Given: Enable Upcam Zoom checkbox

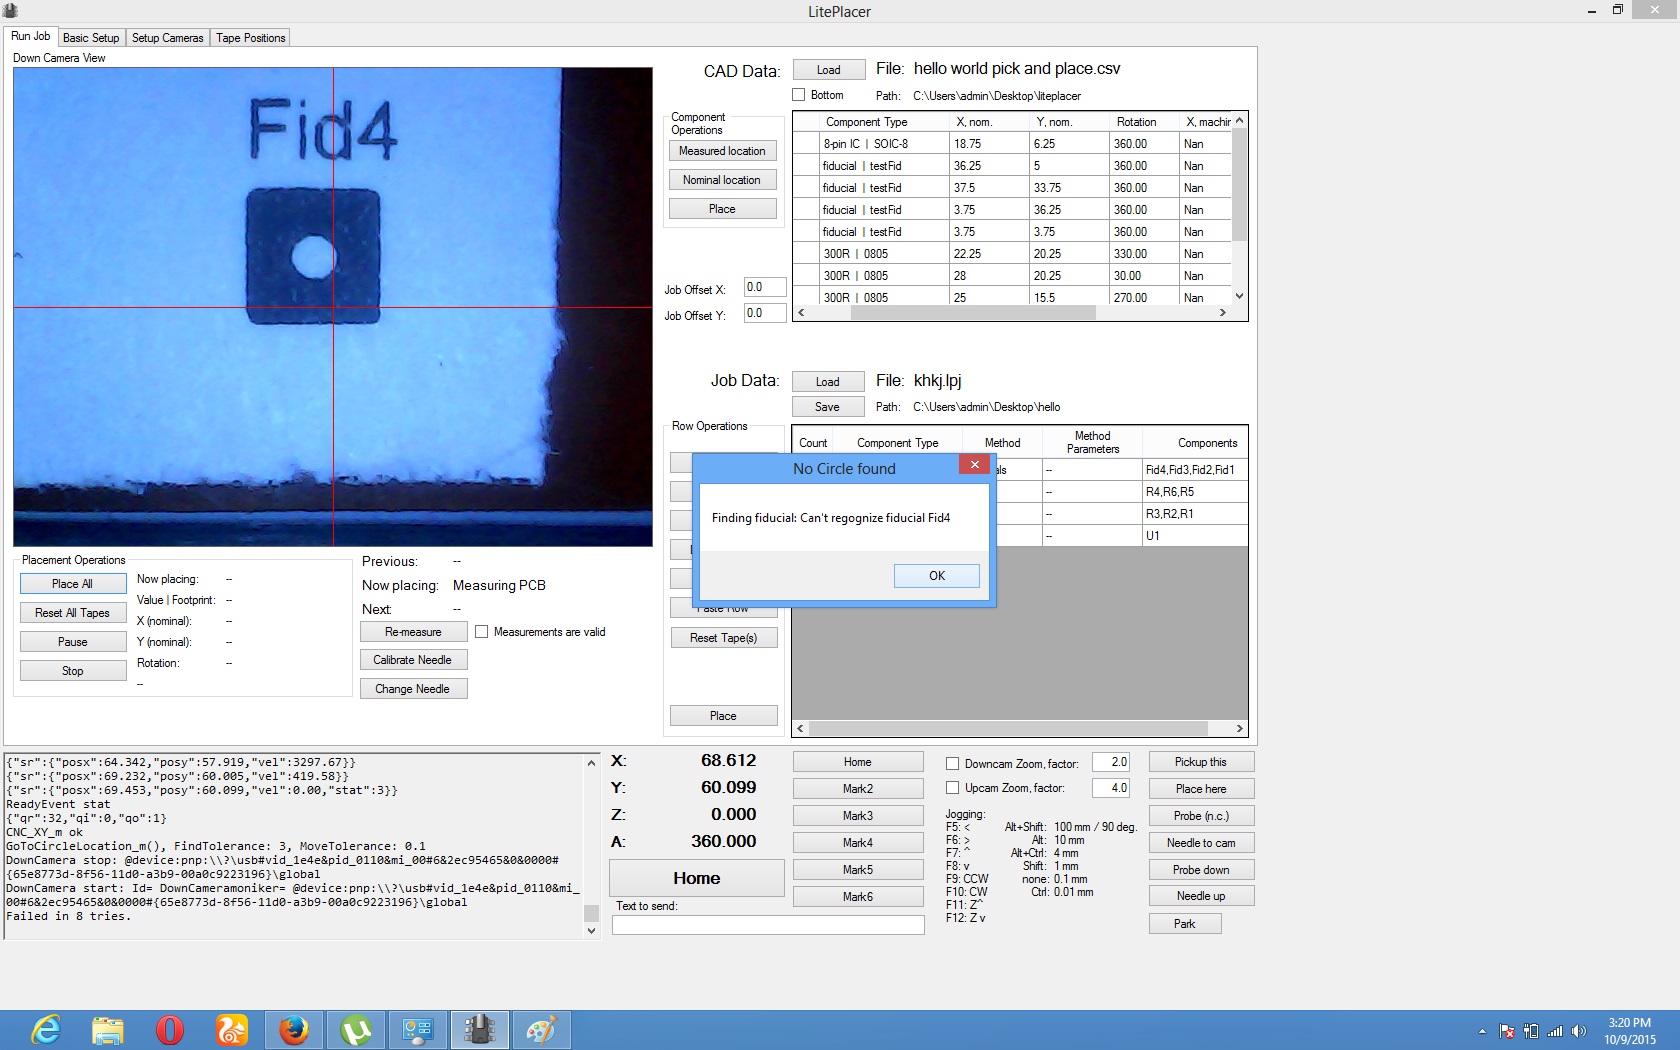Looking at the screenshot, I should pos(953,788).
